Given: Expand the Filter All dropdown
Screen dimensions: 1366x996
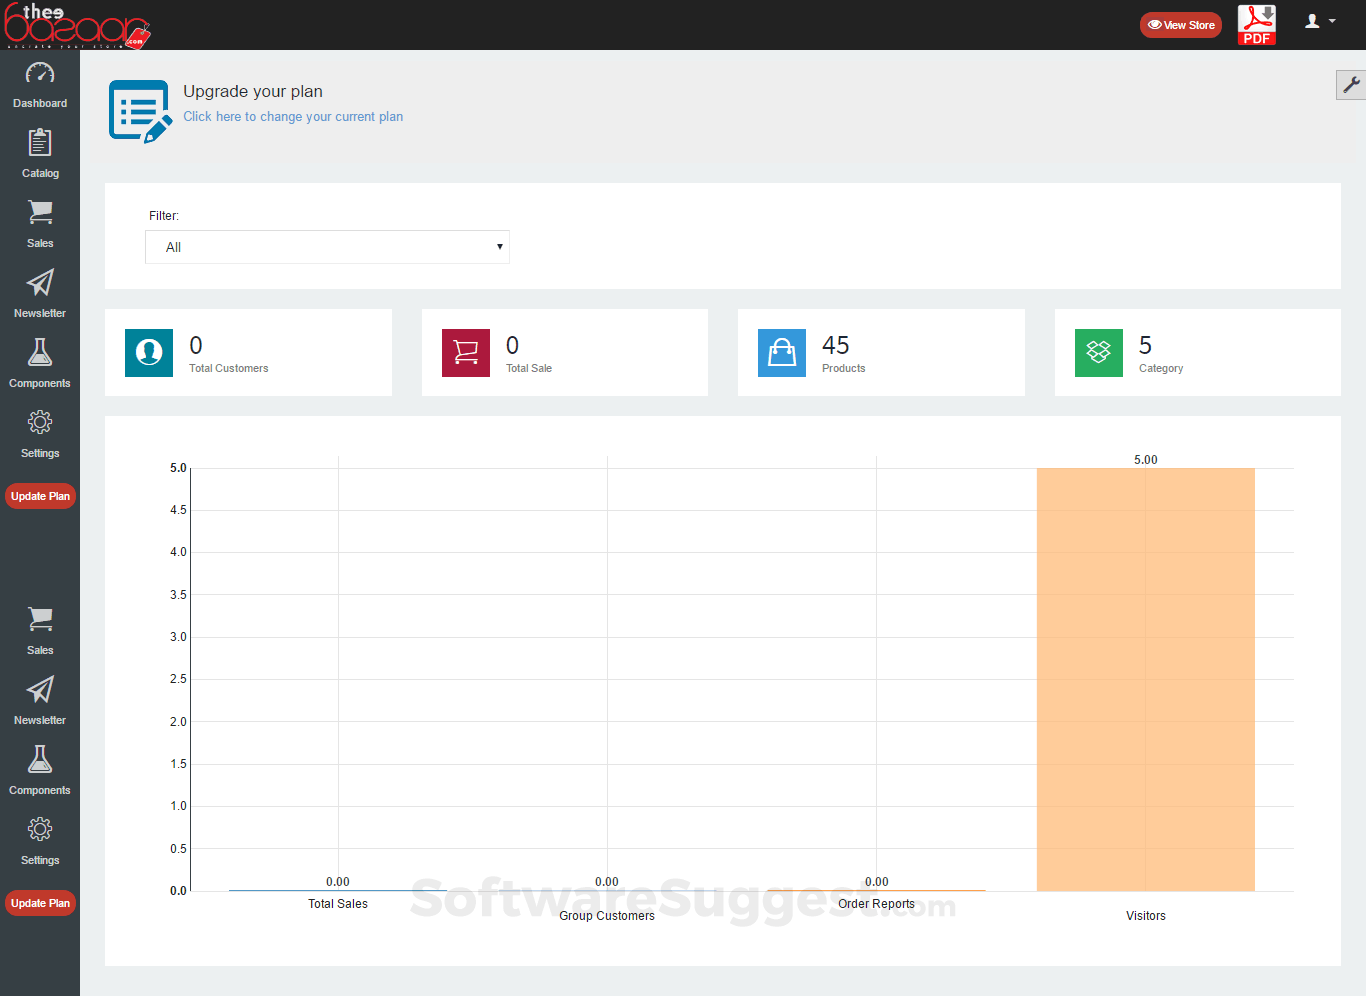Looking at the screenshot, I should click(327, 247).
